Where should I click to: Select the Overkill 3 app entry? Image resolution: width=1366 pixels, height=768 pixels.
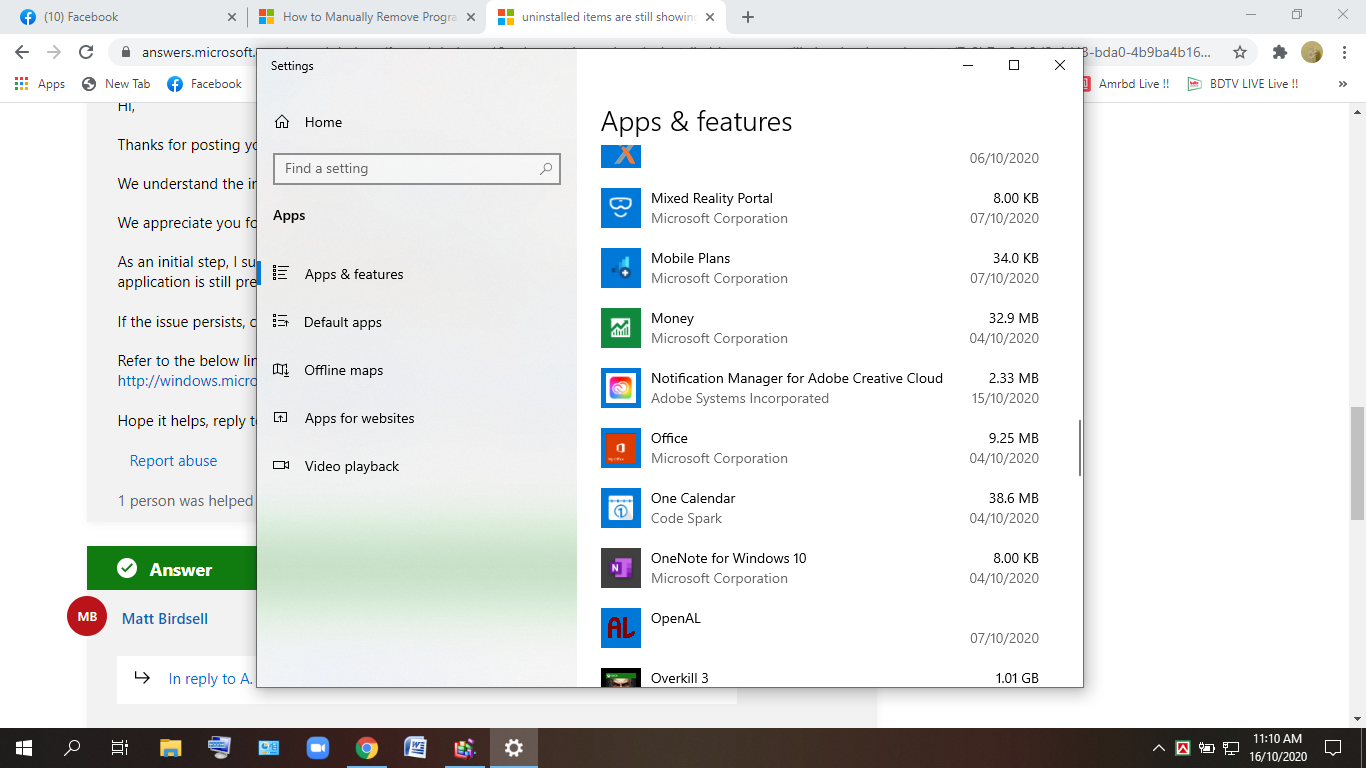coord(820,678)
